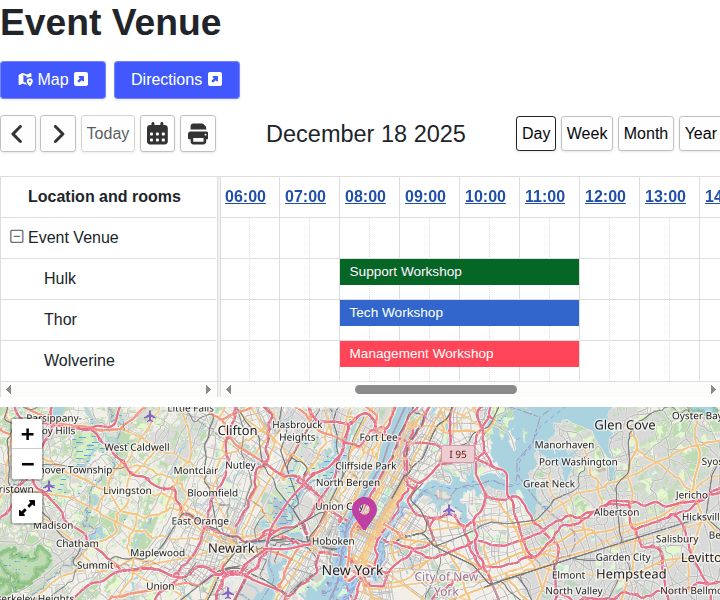Click the previous day arrow button
Screen dimensions: 720x600
pos(18,133)
